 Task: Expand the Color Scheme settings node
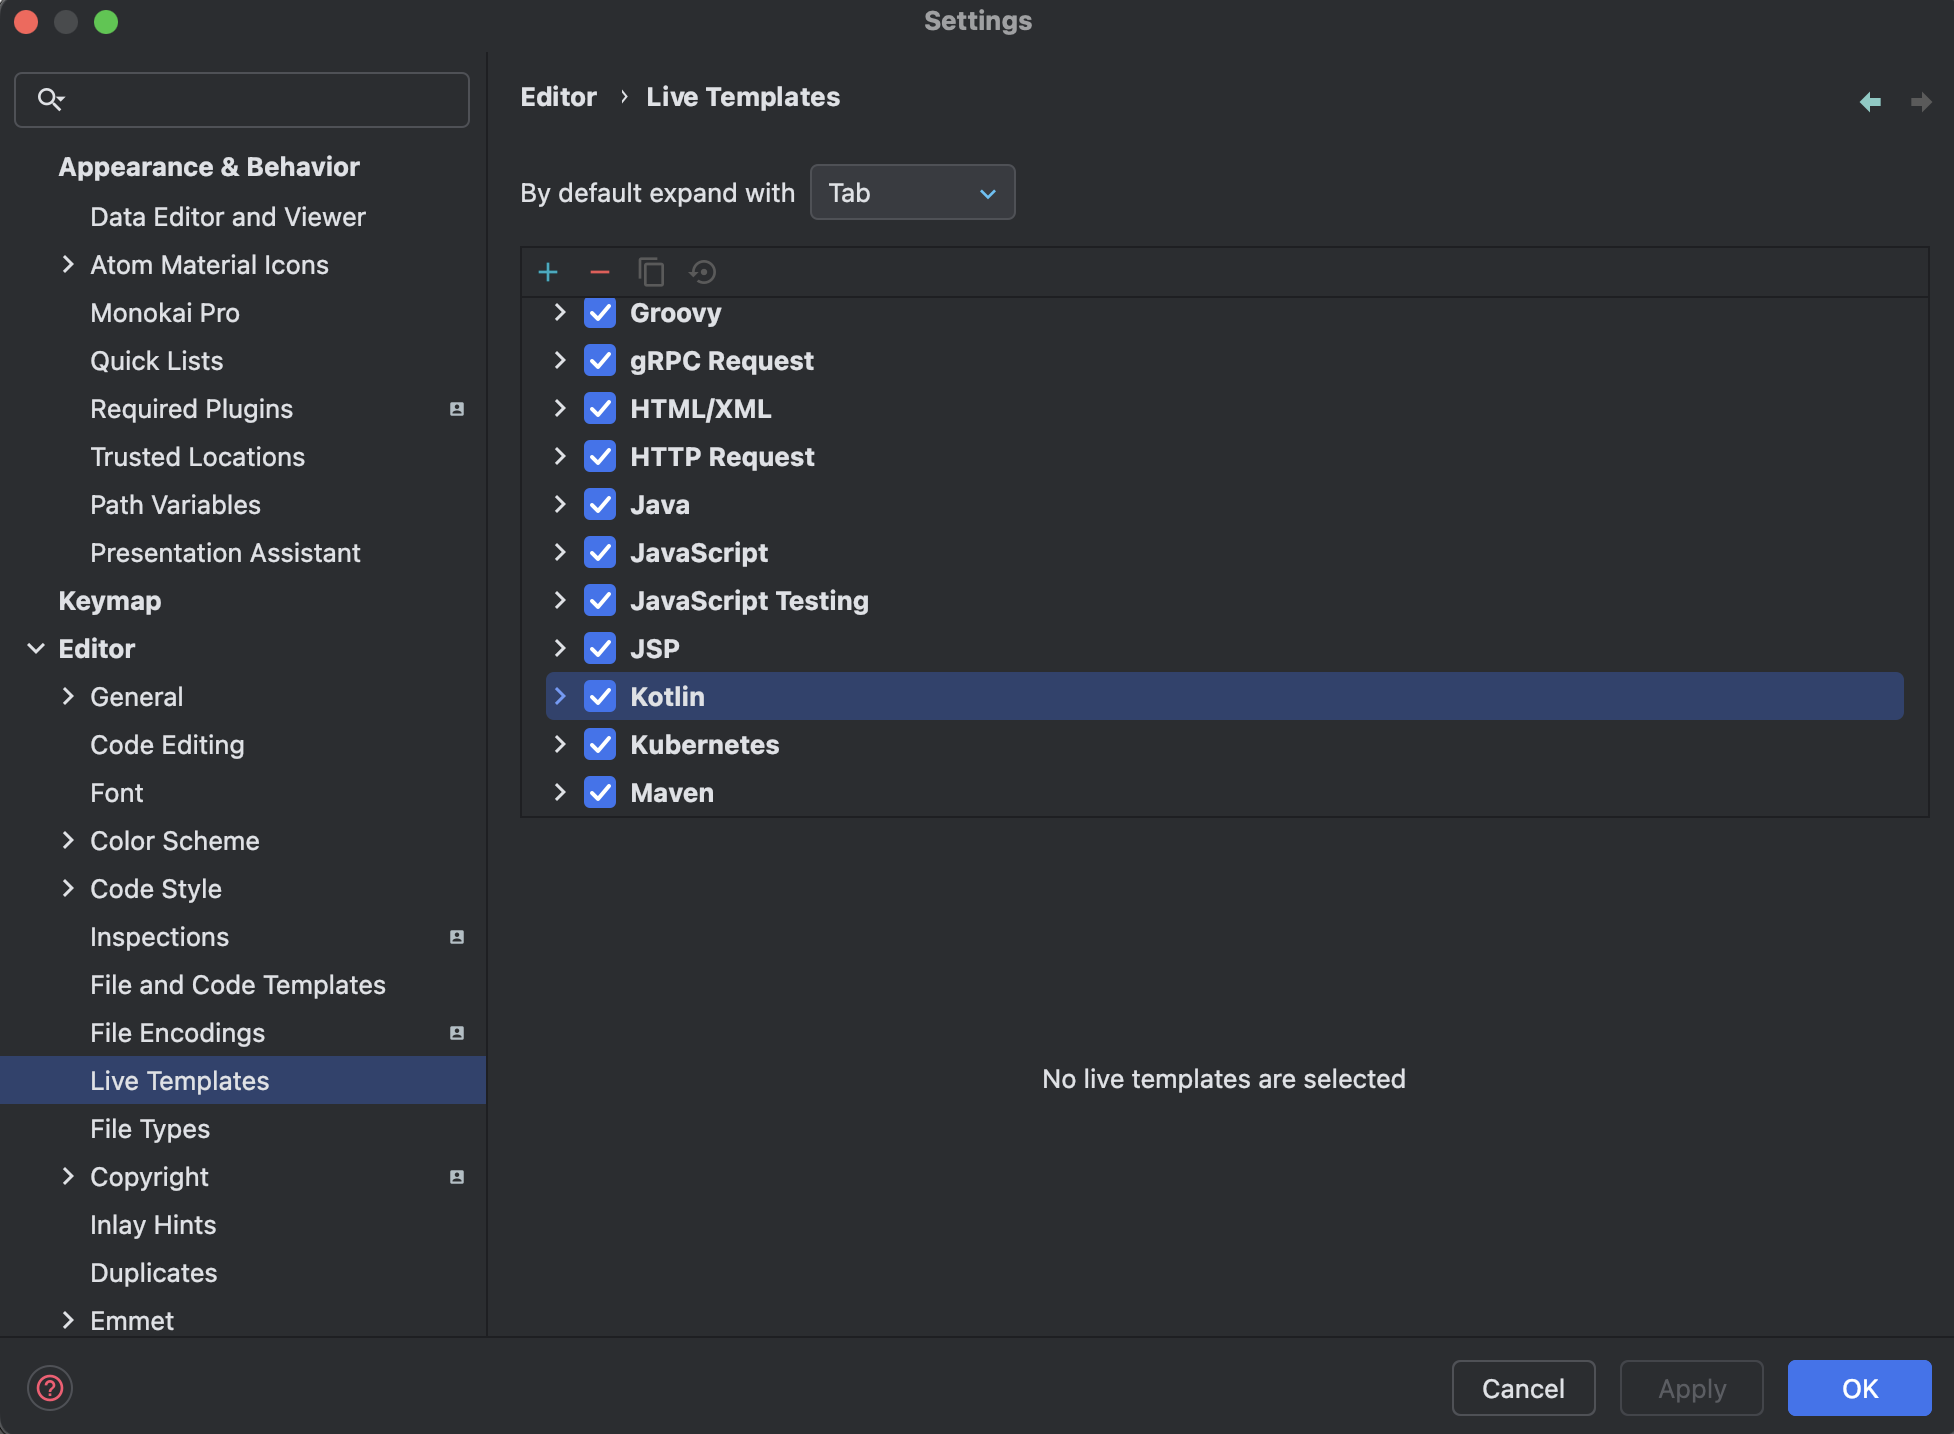pos(68,841)
